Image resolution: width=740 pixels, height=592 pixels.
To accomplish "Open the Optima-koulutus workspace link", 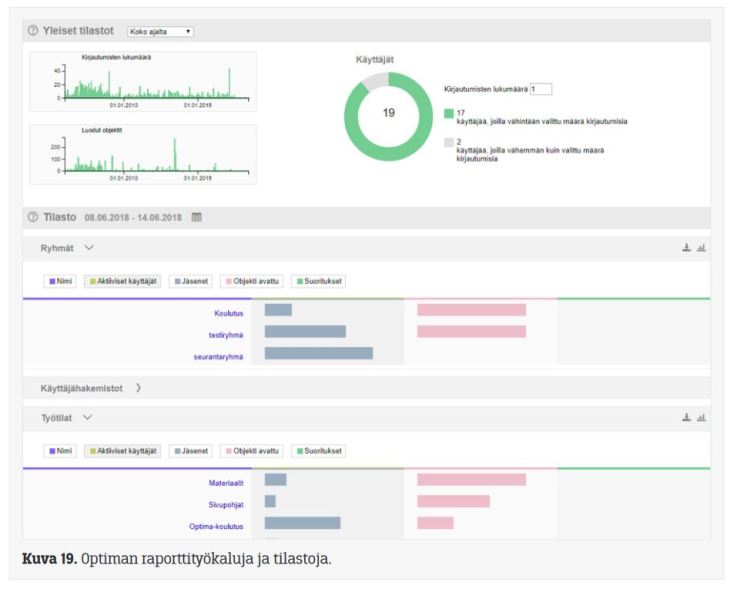I will 218,526.
